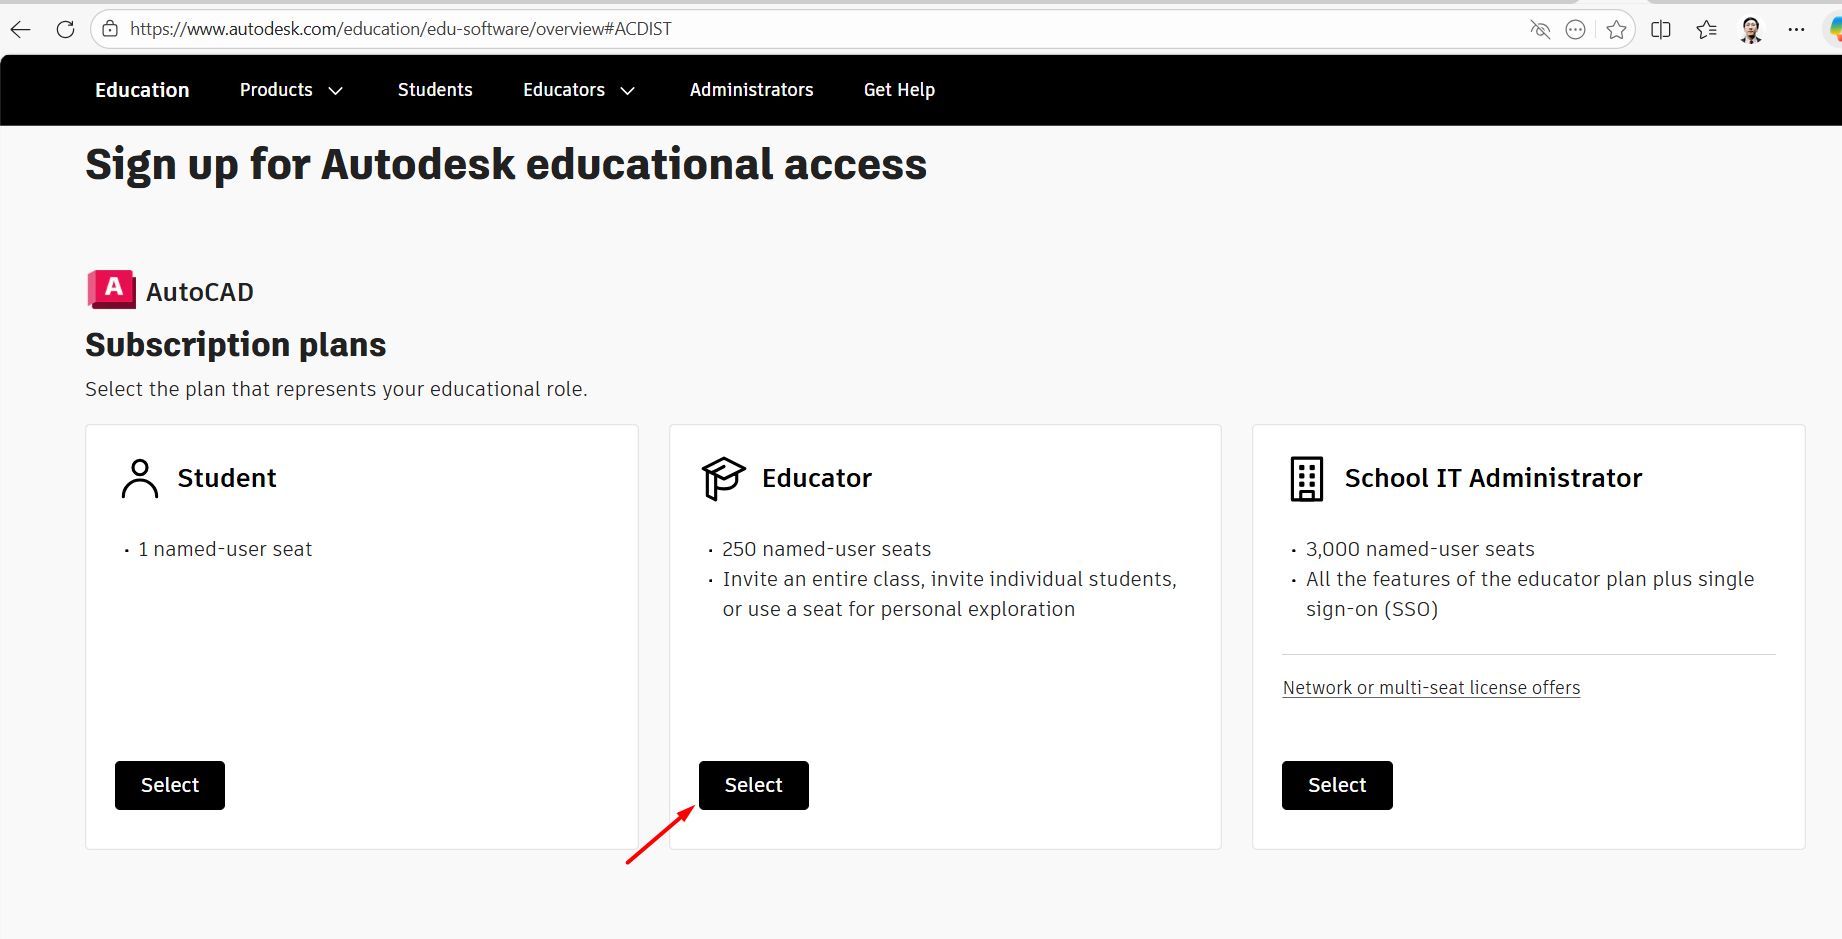1842x939 pixels.
Task: Reload the page with refresh icon
Action: [65, 29]
